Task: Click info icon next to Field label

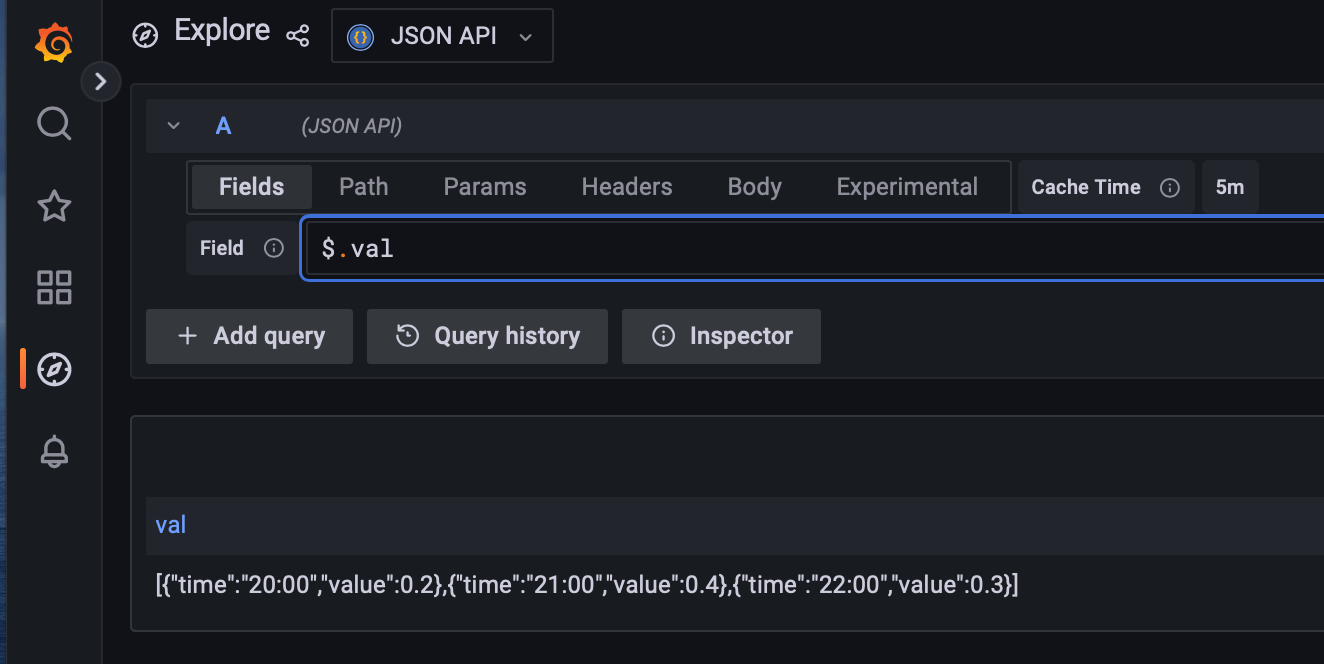Action: pyautogui.click(x=273, y=248)
